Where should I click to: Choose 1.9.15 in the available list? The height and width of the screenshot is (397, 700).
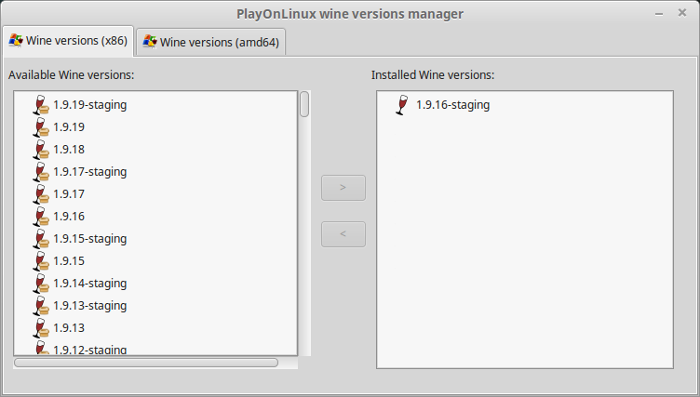[x=69, y=261]
